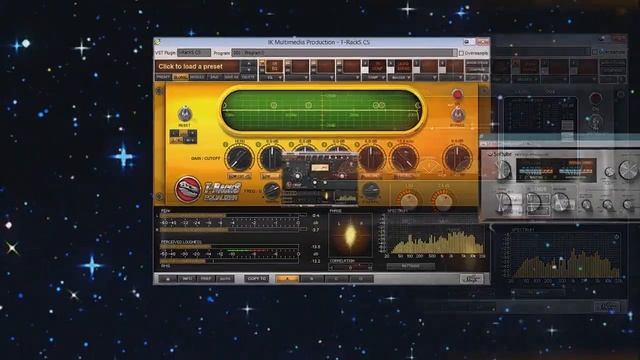This screenshot has height=360, width=640.
Task: Click the fifth band Gain knob
Action: (x=371, y=158)
